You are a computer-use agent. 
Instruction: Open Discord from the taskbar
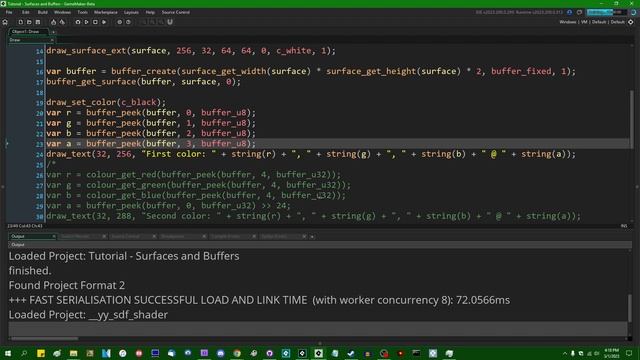coord(220,353)
